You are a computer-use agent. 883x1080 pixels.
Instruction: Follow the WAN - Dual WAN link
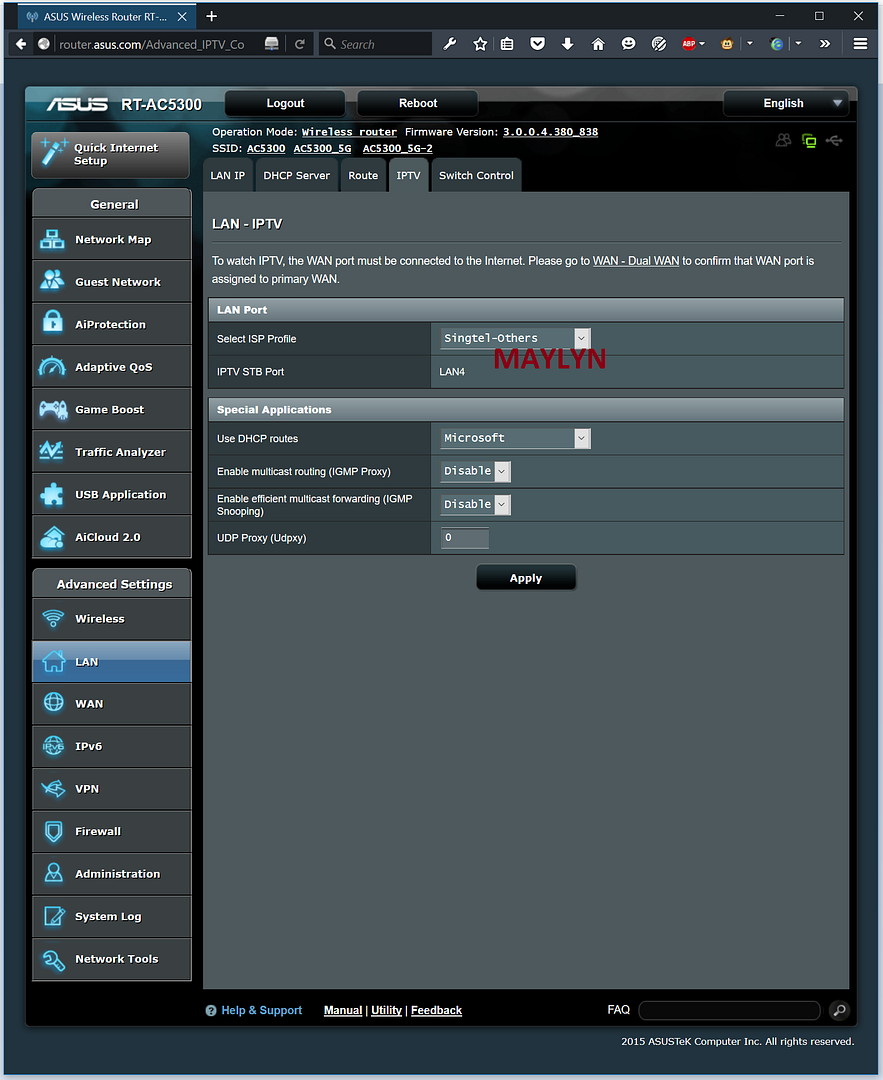(636, 261)
